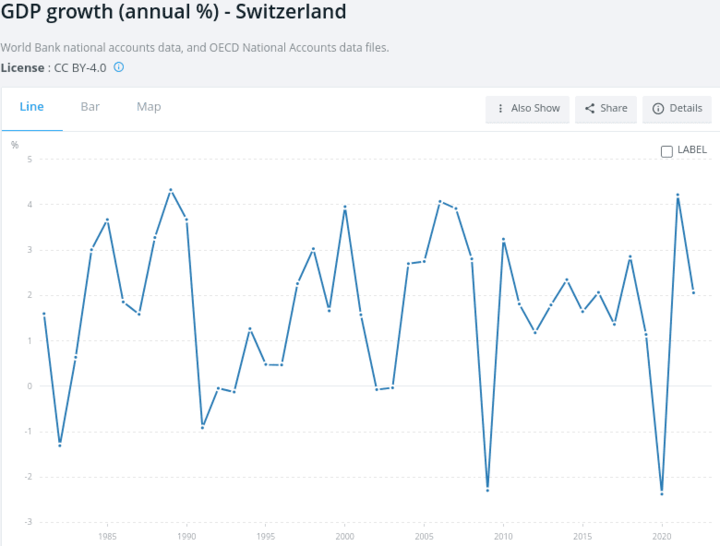Screen dimensions: 720x546
Task: Enable the LABEL checkbox
Action: pos(667,151)
